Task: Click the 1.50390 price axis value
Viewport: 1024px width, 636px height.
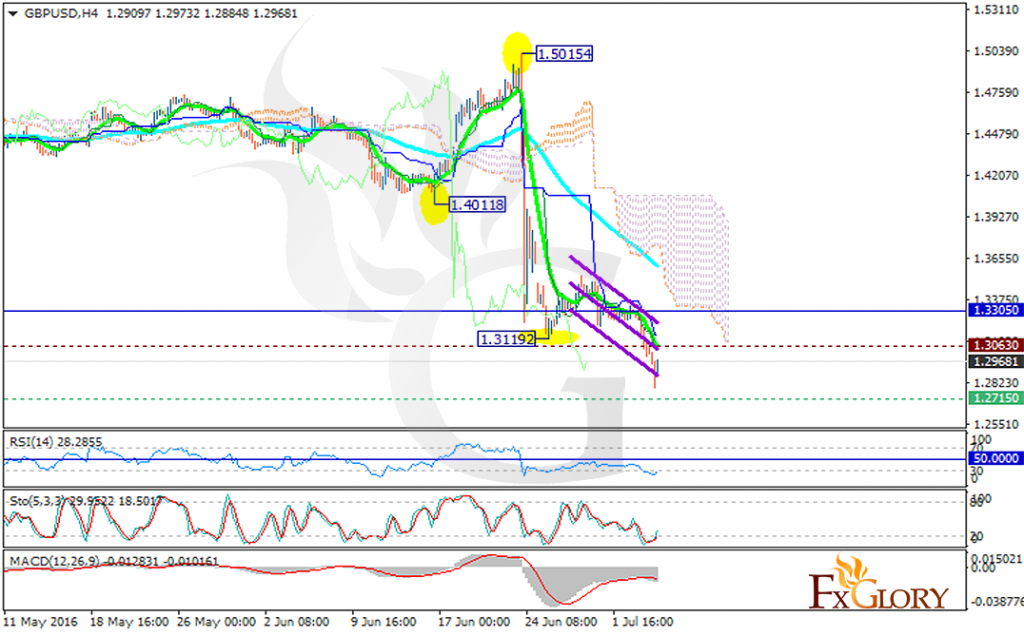Action: pos(996,51)
